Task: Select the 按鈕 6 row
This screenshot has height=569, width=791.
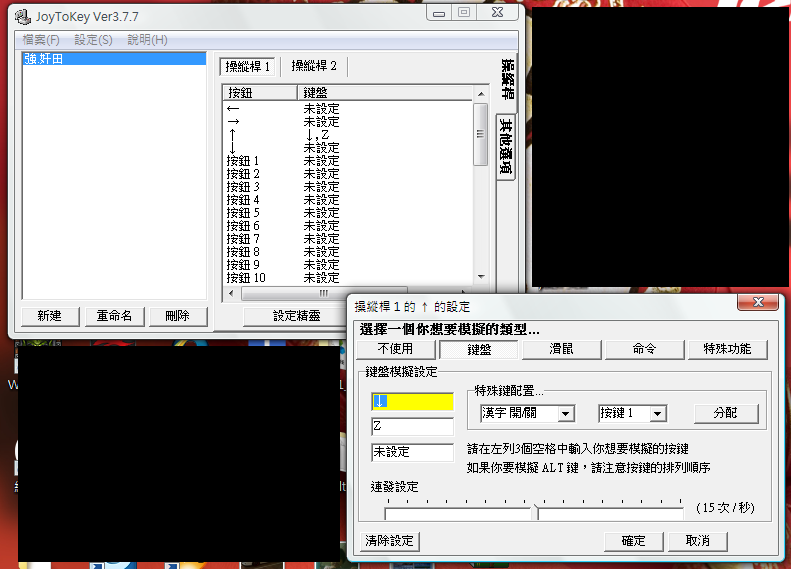Action: [x=348, y=226]
